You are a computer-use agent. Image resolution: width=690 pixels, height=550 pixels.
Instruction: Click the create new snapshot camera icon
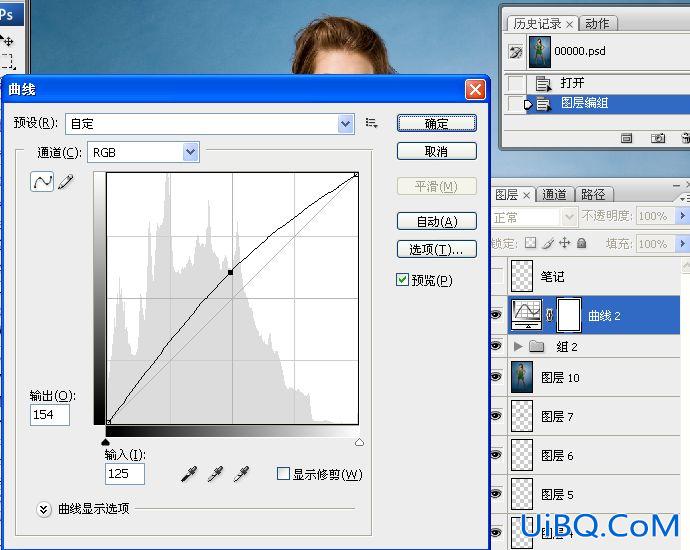[657, 139]
